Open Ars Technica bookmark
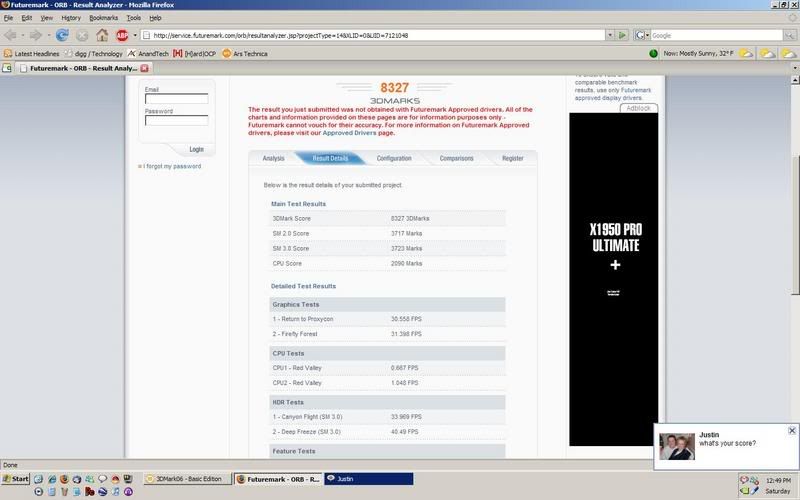Image resolution: width=800 pixels, height=500 pixels. 245,53
